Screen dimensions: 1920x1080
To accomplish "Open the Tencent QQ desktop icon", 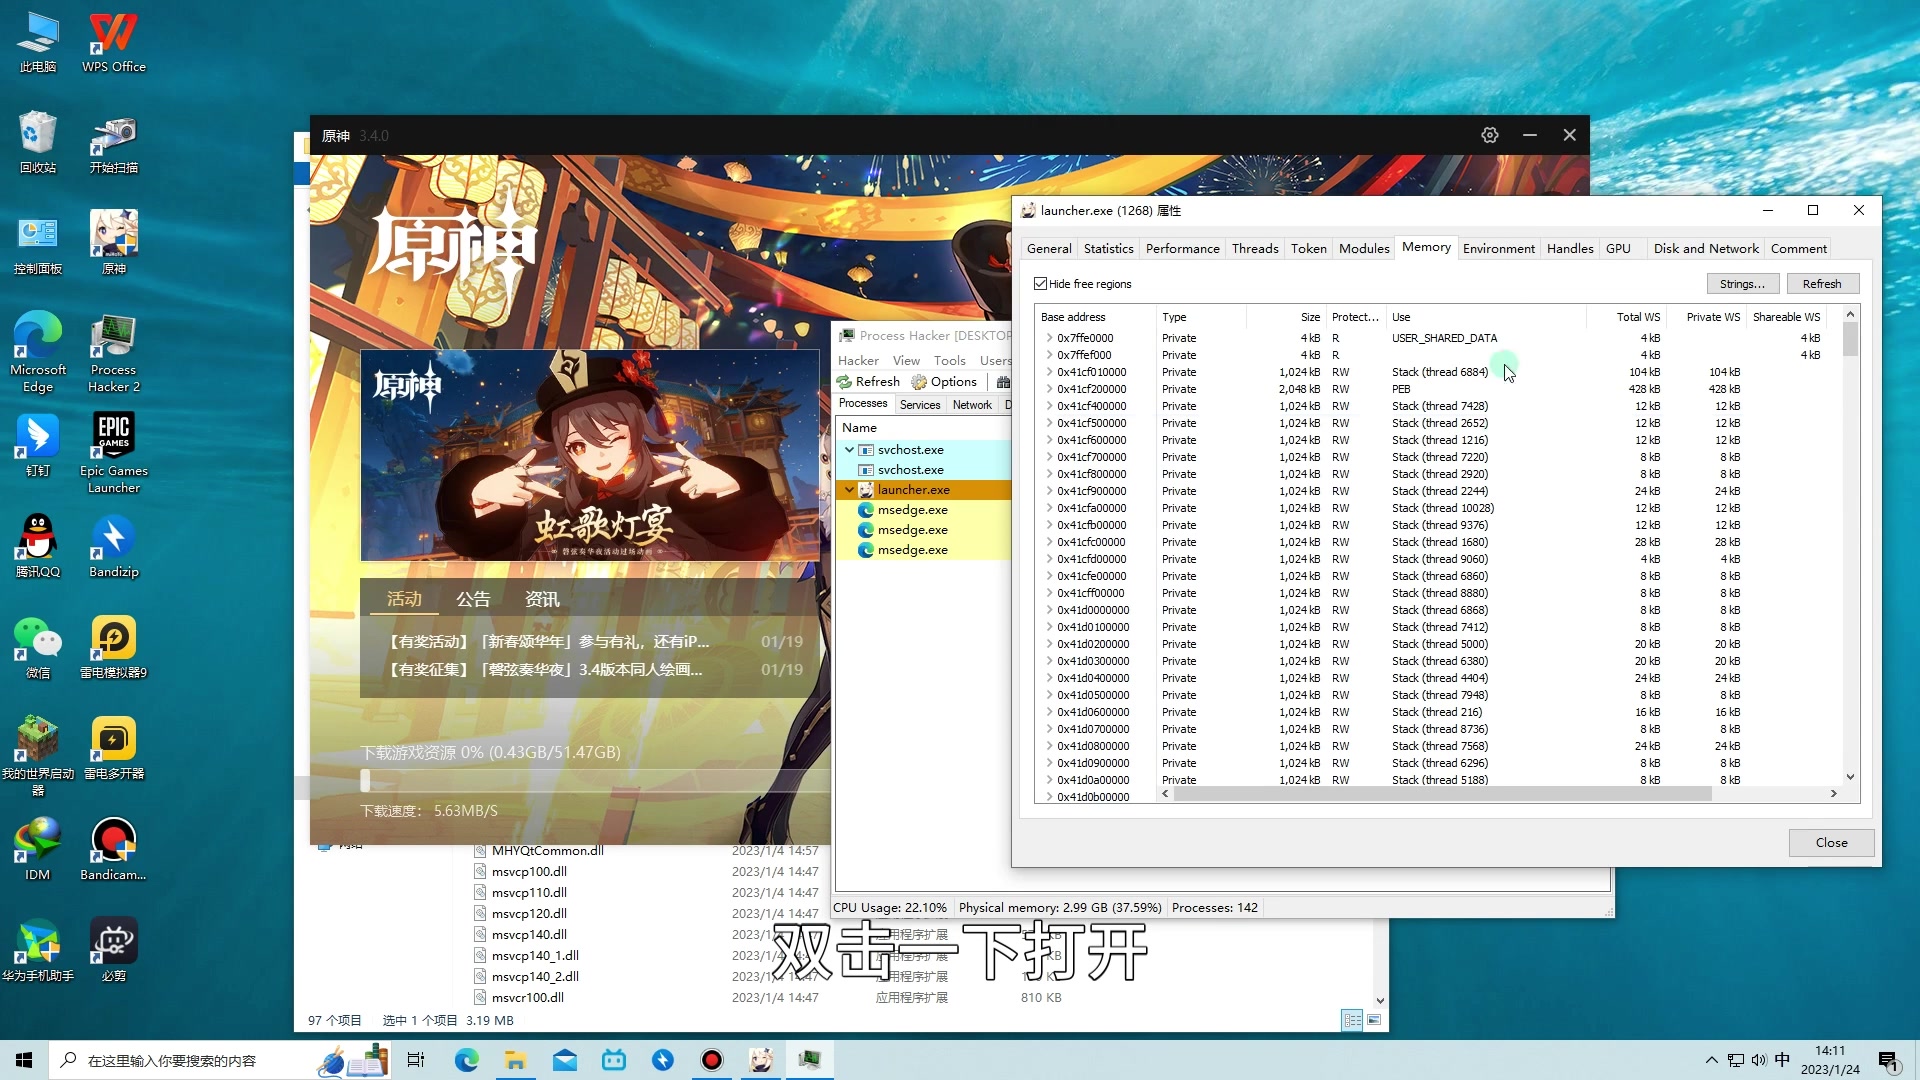I will coord(37,547).
